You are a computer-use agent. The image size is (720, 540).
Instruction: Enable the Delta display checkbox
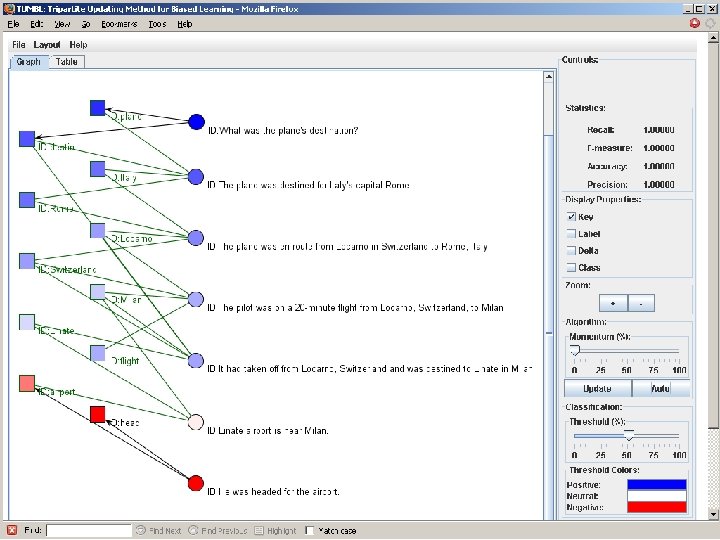pos(571,250)
